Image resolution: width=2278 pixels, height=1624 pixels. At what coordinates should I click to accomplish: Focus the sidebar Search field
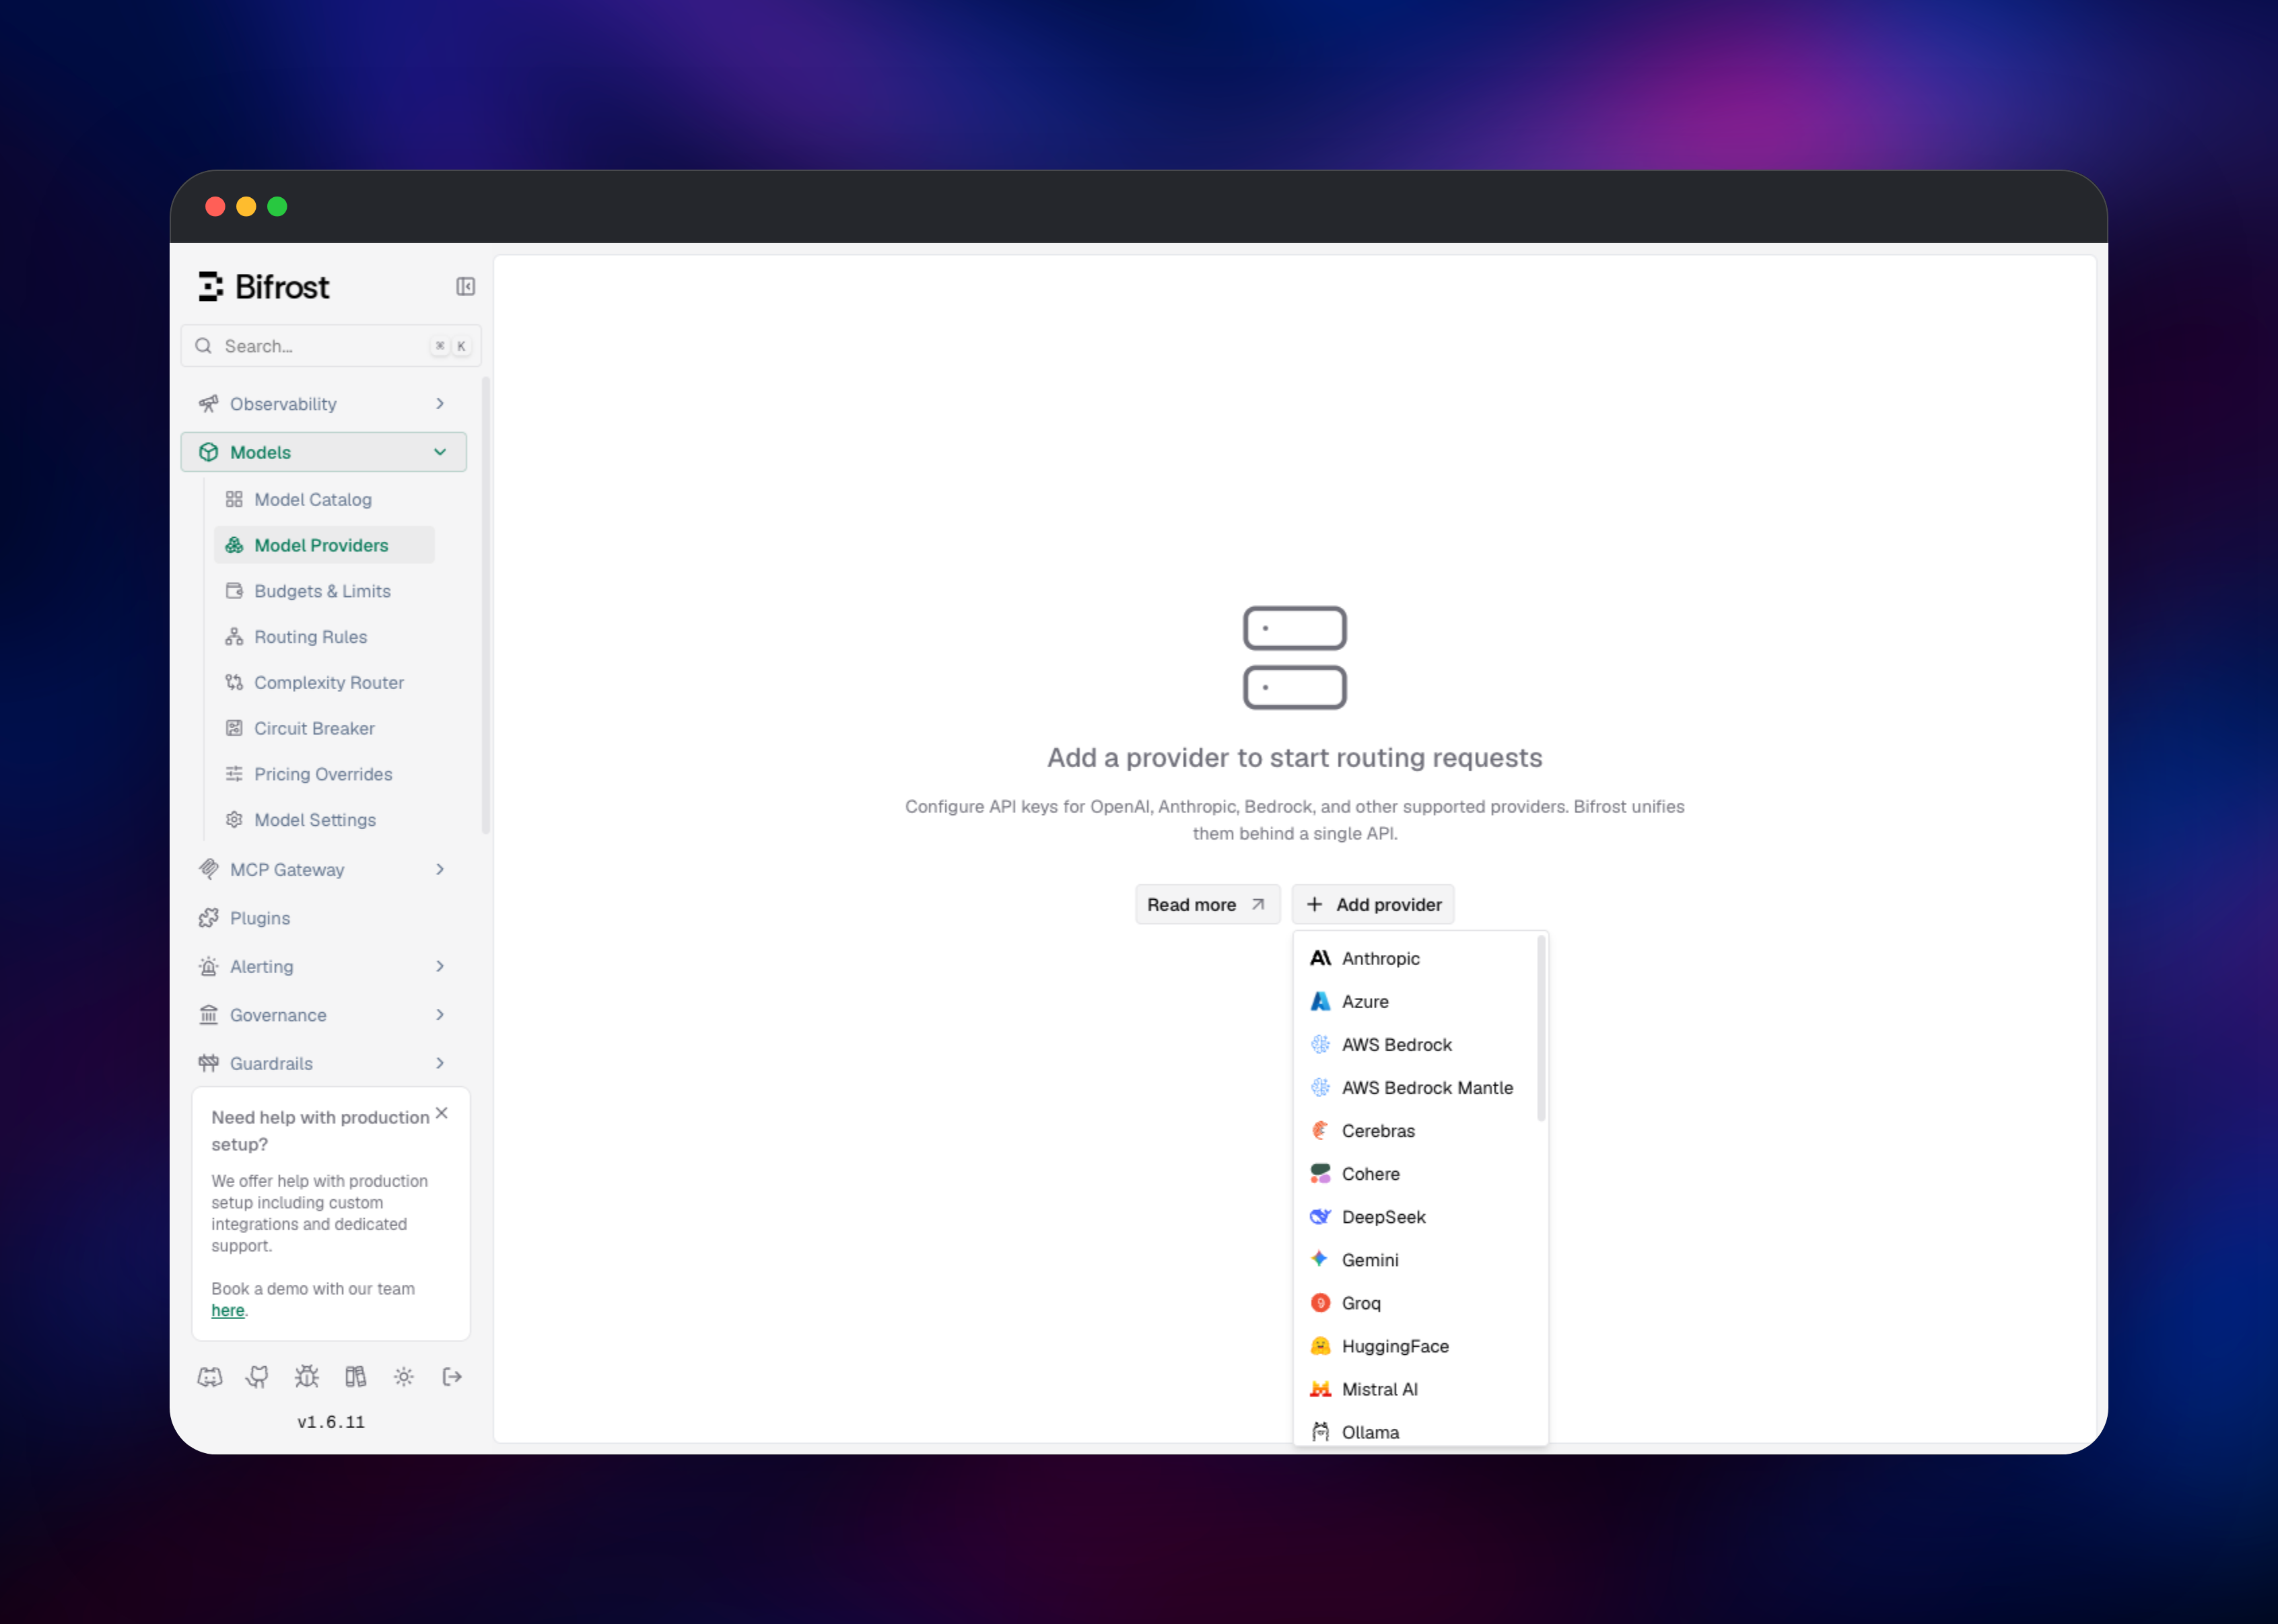coord(331,346)
